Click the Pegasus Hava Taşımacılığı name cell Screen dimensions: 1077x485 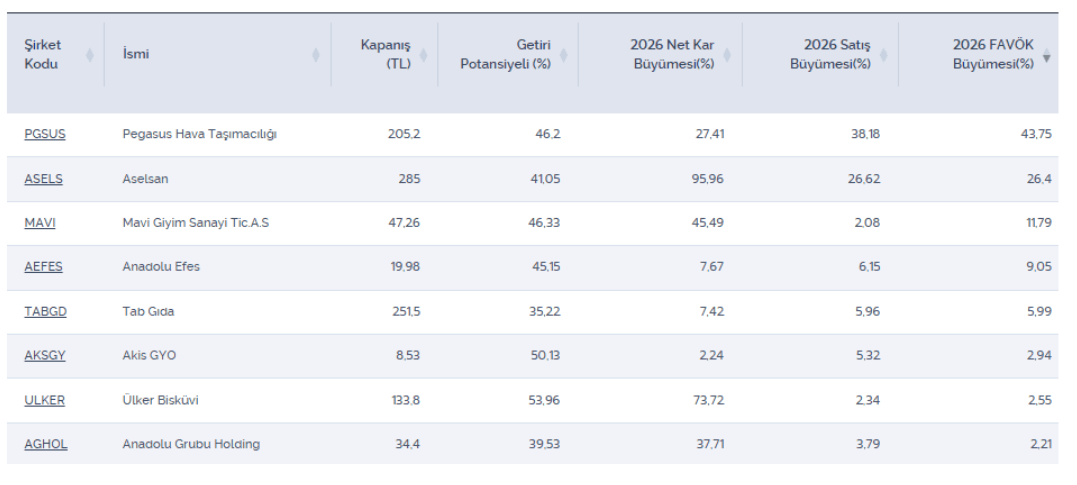click(x=199, y=134)
